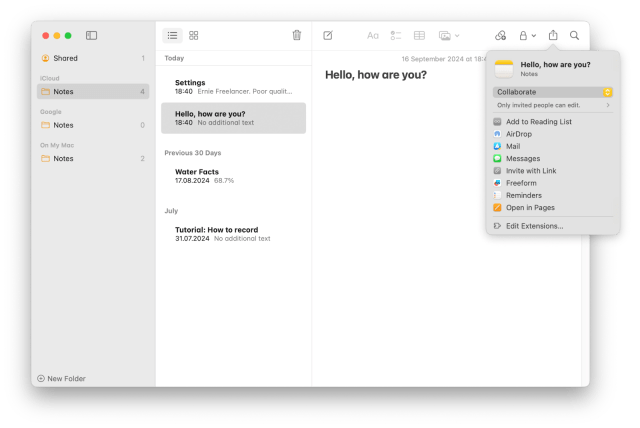Select 'Hello, how are you?' note in list

(x=233, y=118)
